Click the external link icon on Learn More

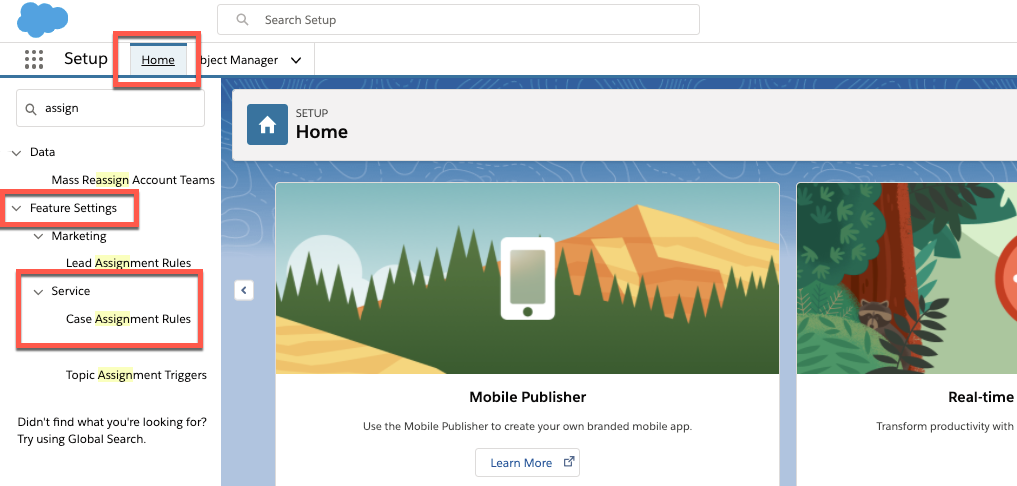[x=569, y=462]
